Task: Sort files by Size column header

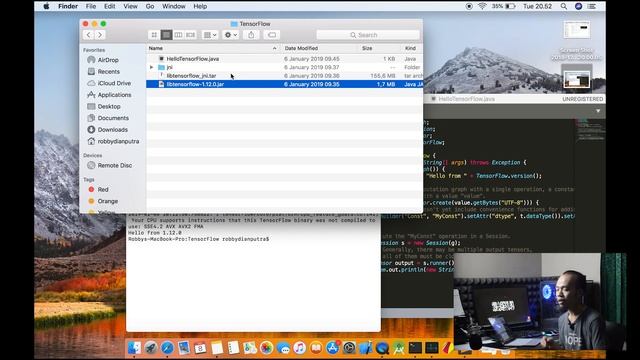Action: click(x=379, y=48)
